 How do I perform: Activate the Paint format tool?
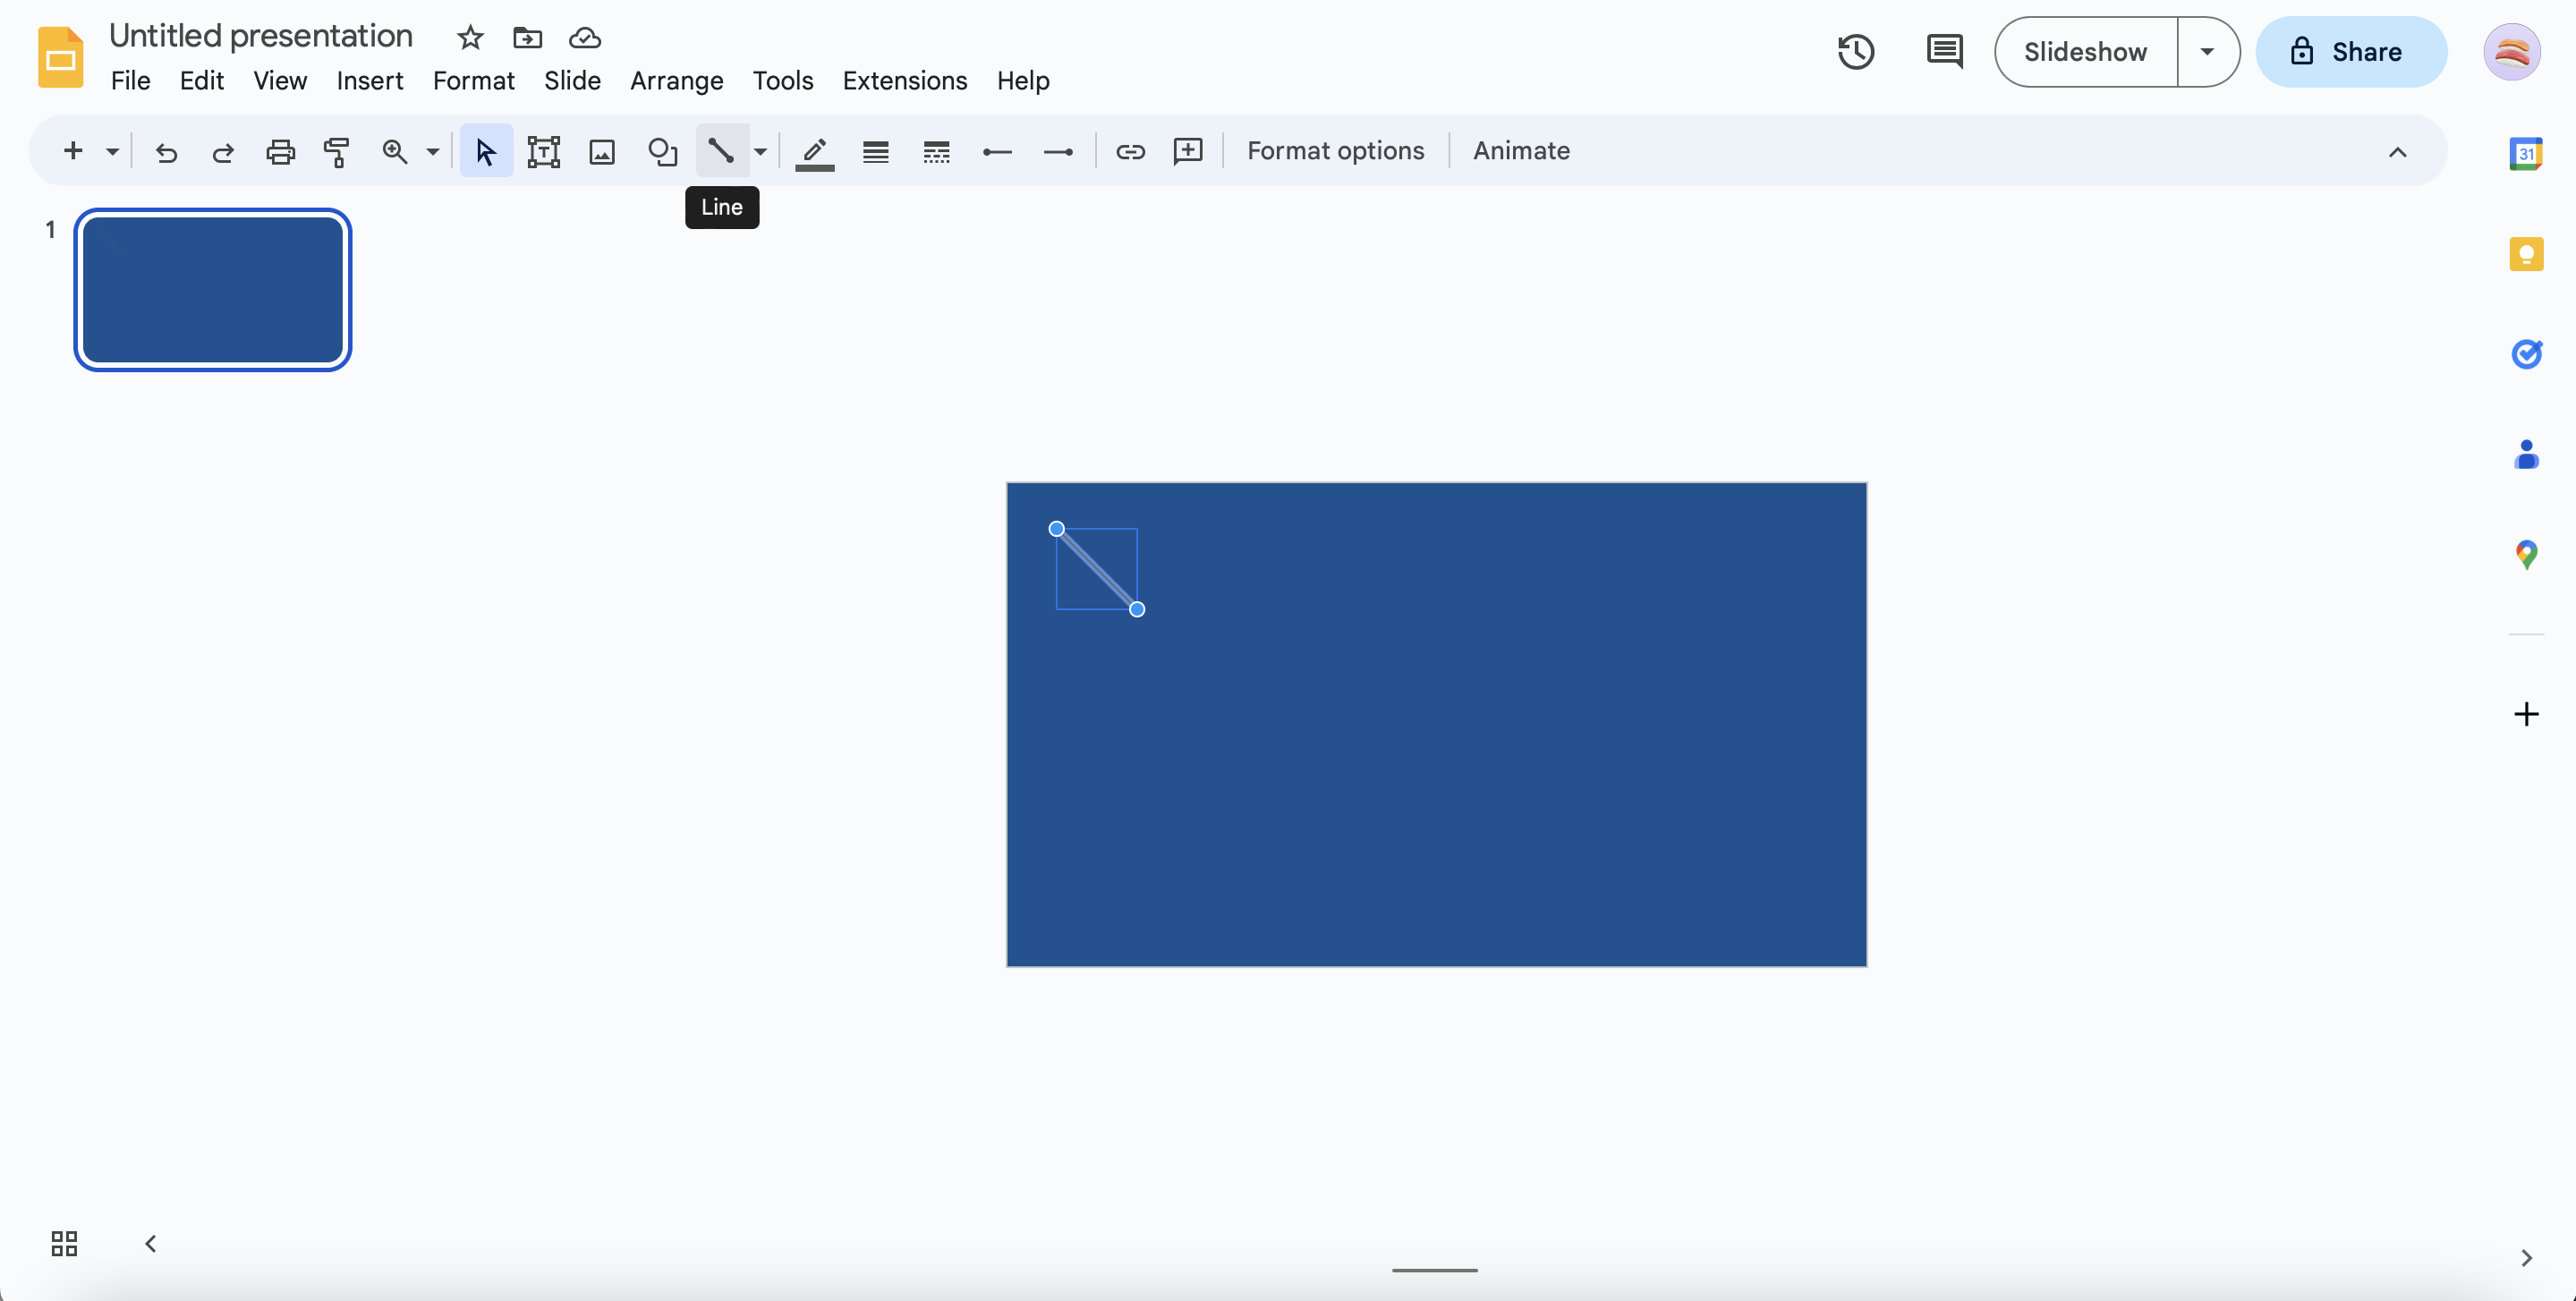pos(336,151)
